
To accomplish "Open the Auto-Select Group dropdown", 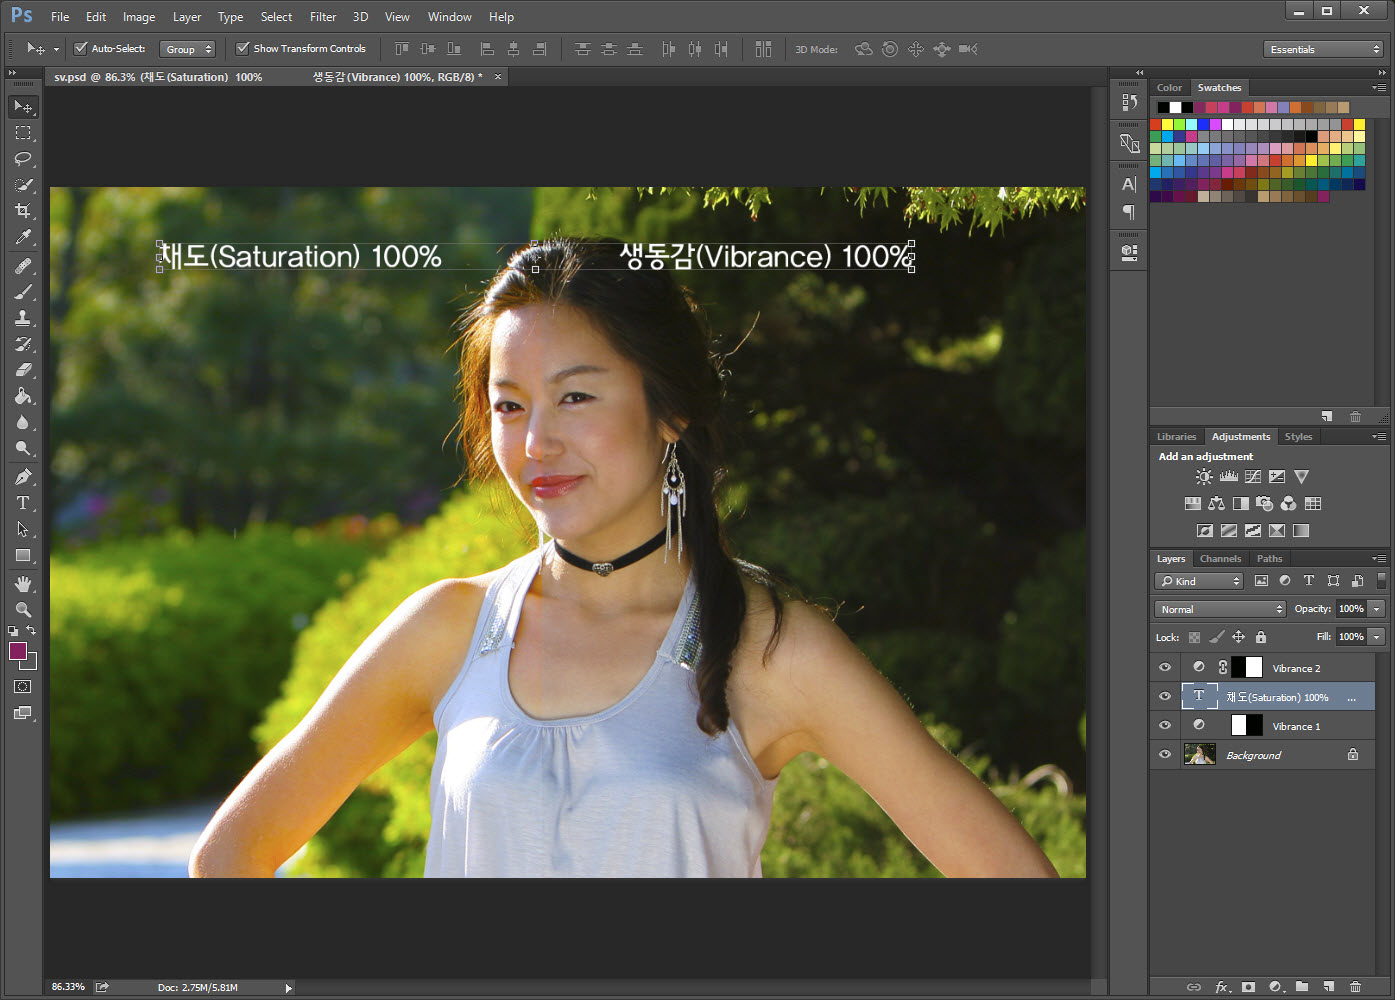I will click(188, 49).
